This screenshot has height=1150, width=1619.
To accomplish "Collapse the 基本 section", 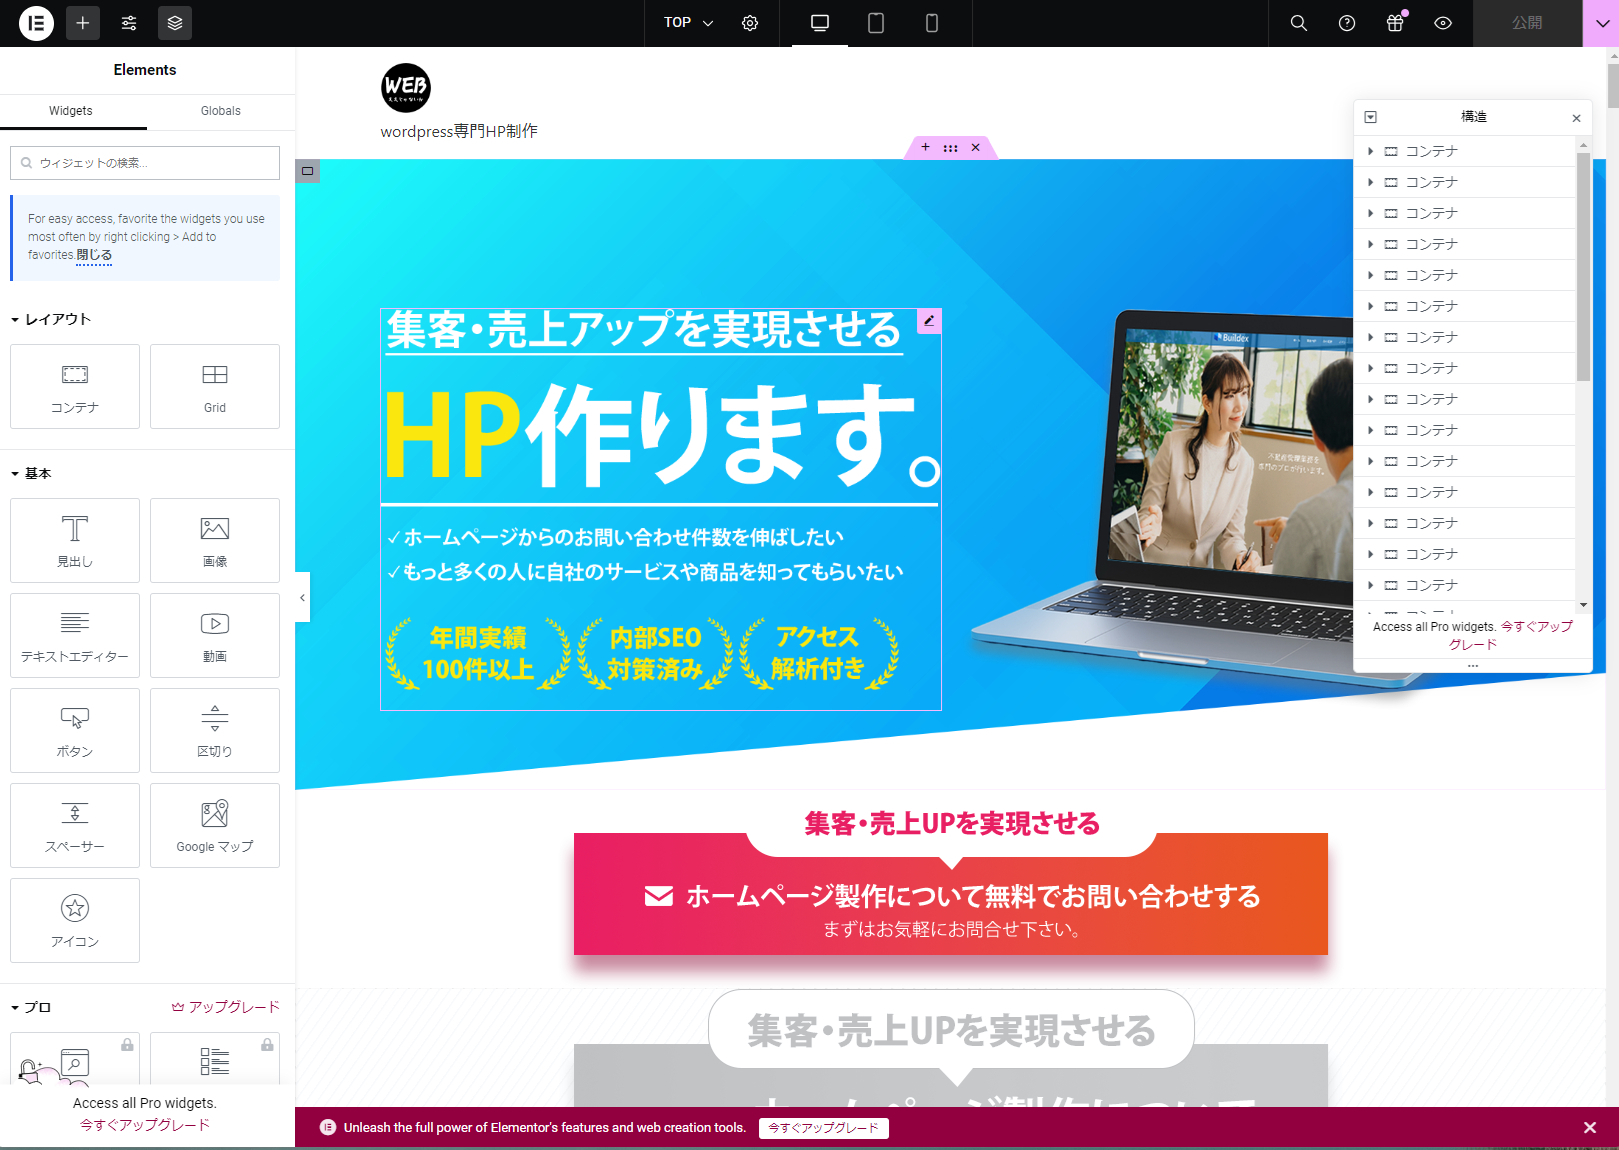I will [31, 473].
